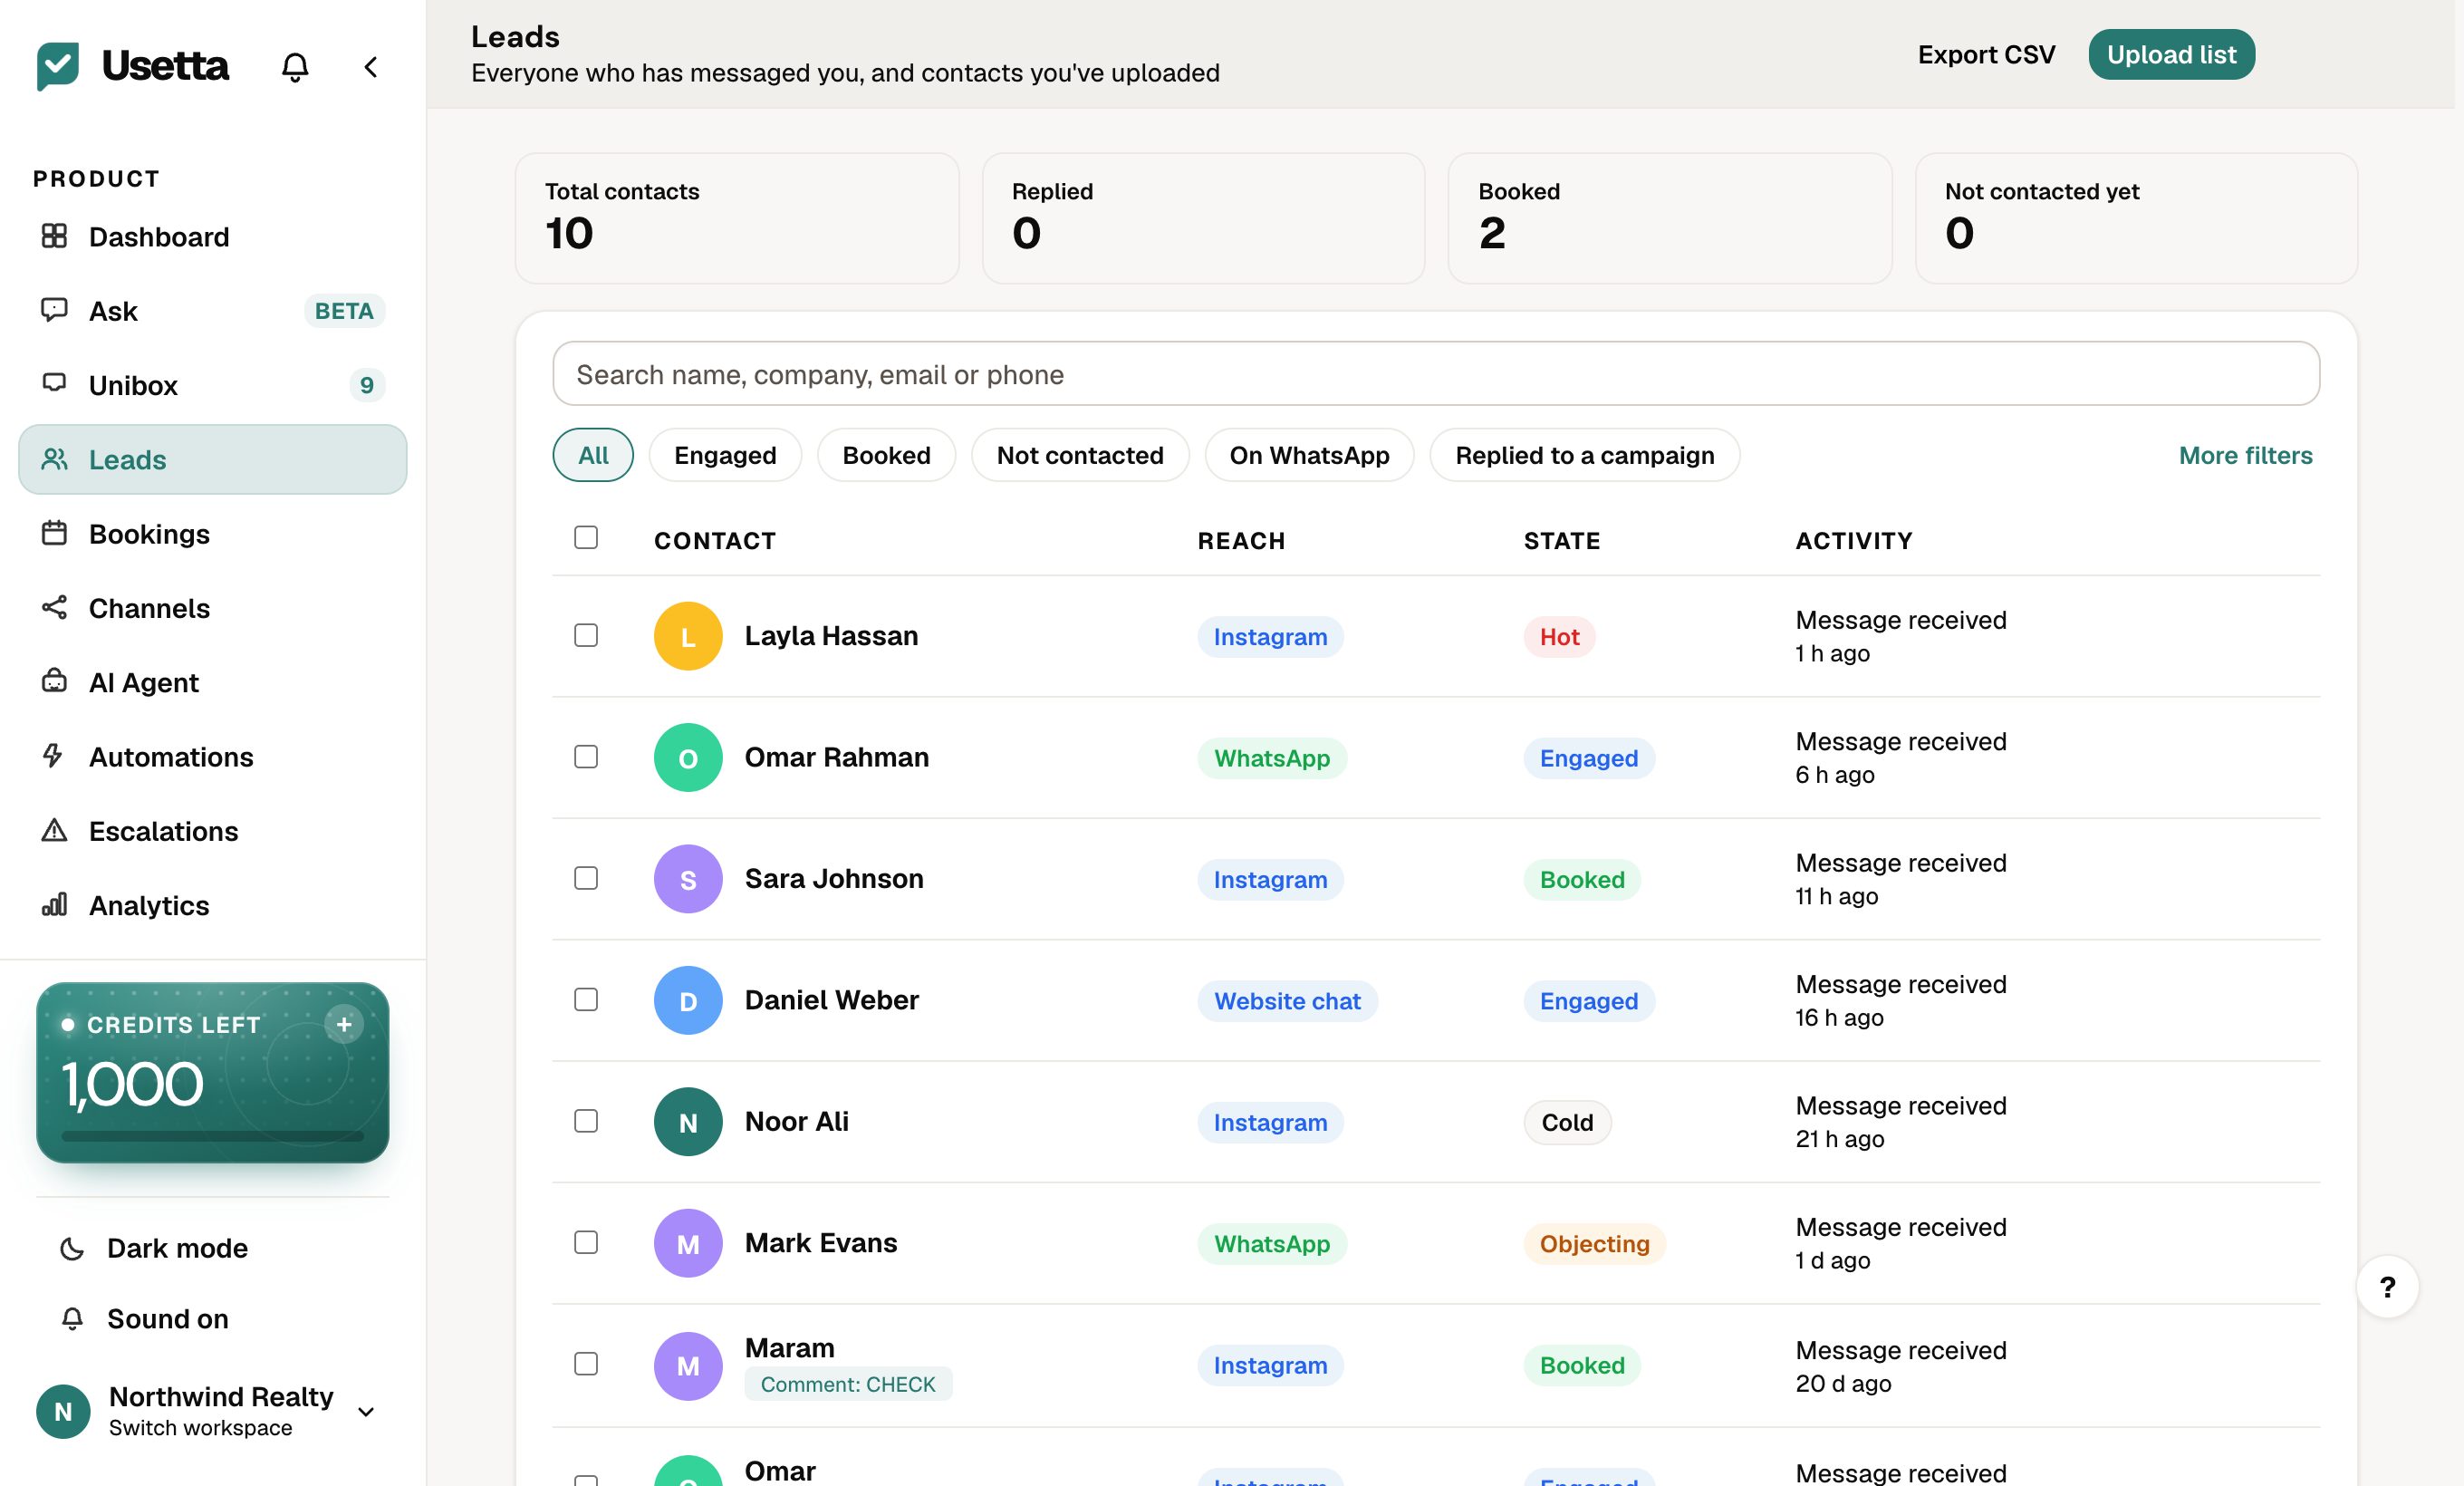Check the box beside Noor Ali
The width and height of the screenshot is (2464, 1486).
586,1121
